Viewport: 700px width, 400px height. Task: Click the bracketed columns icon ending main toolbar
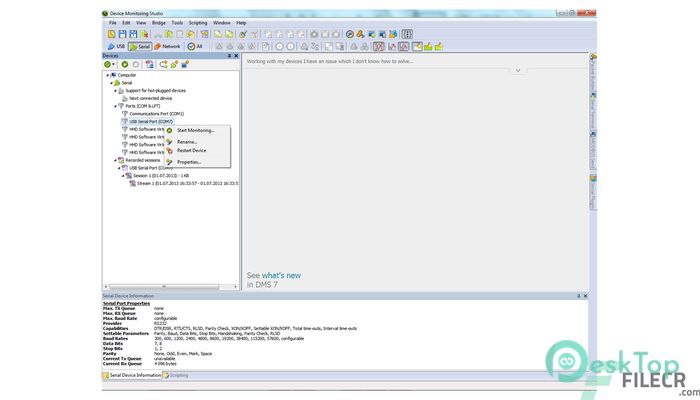[x=407, y=34]
